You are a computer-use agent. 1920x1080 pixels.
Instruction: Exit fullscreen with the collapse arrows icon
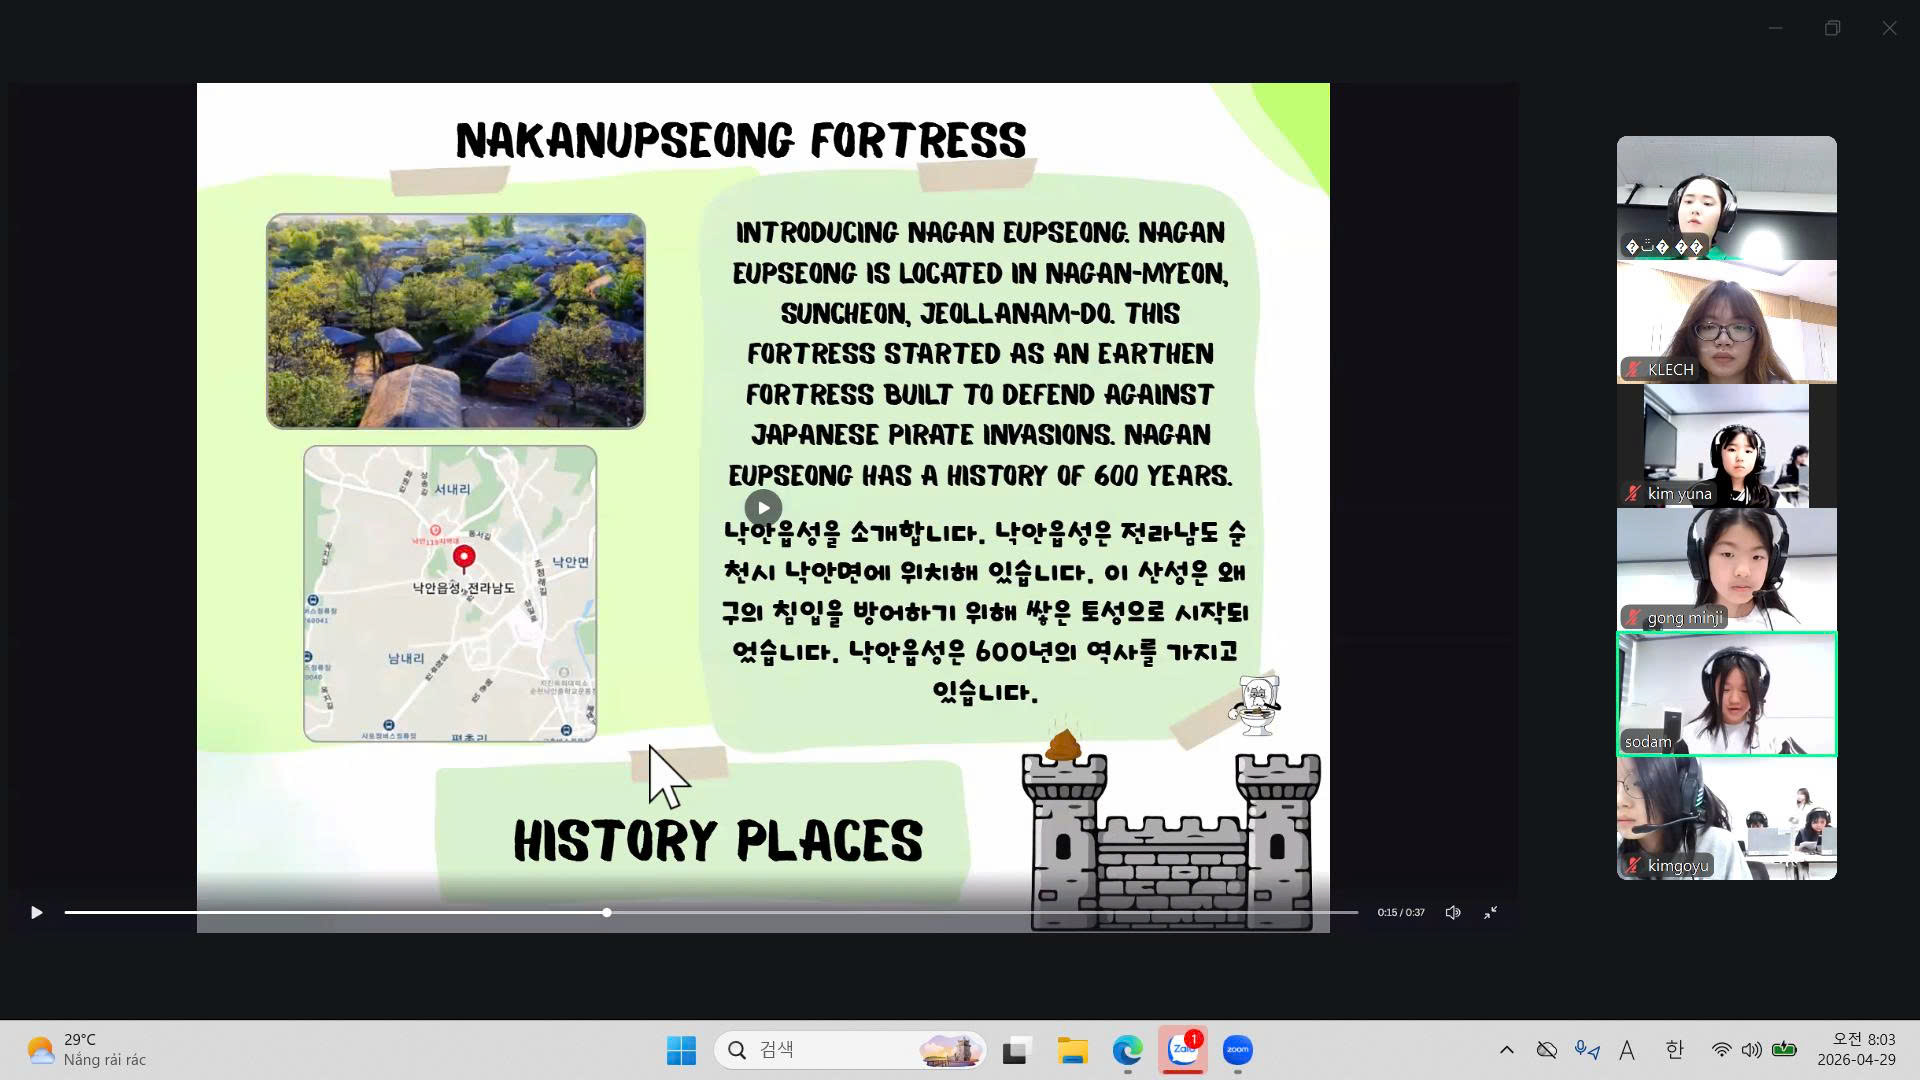(1490, 912)
